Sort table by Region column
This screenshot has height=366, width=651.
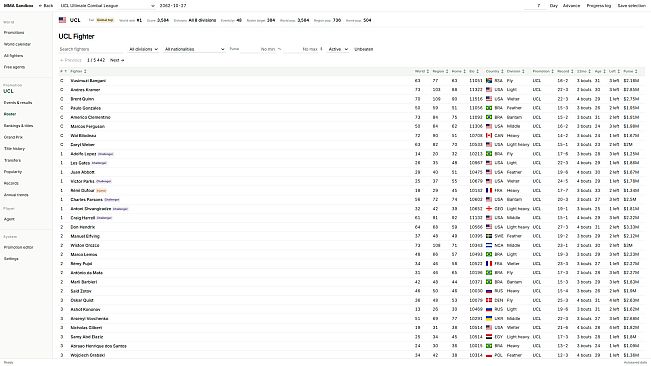(x=440, y=71)
